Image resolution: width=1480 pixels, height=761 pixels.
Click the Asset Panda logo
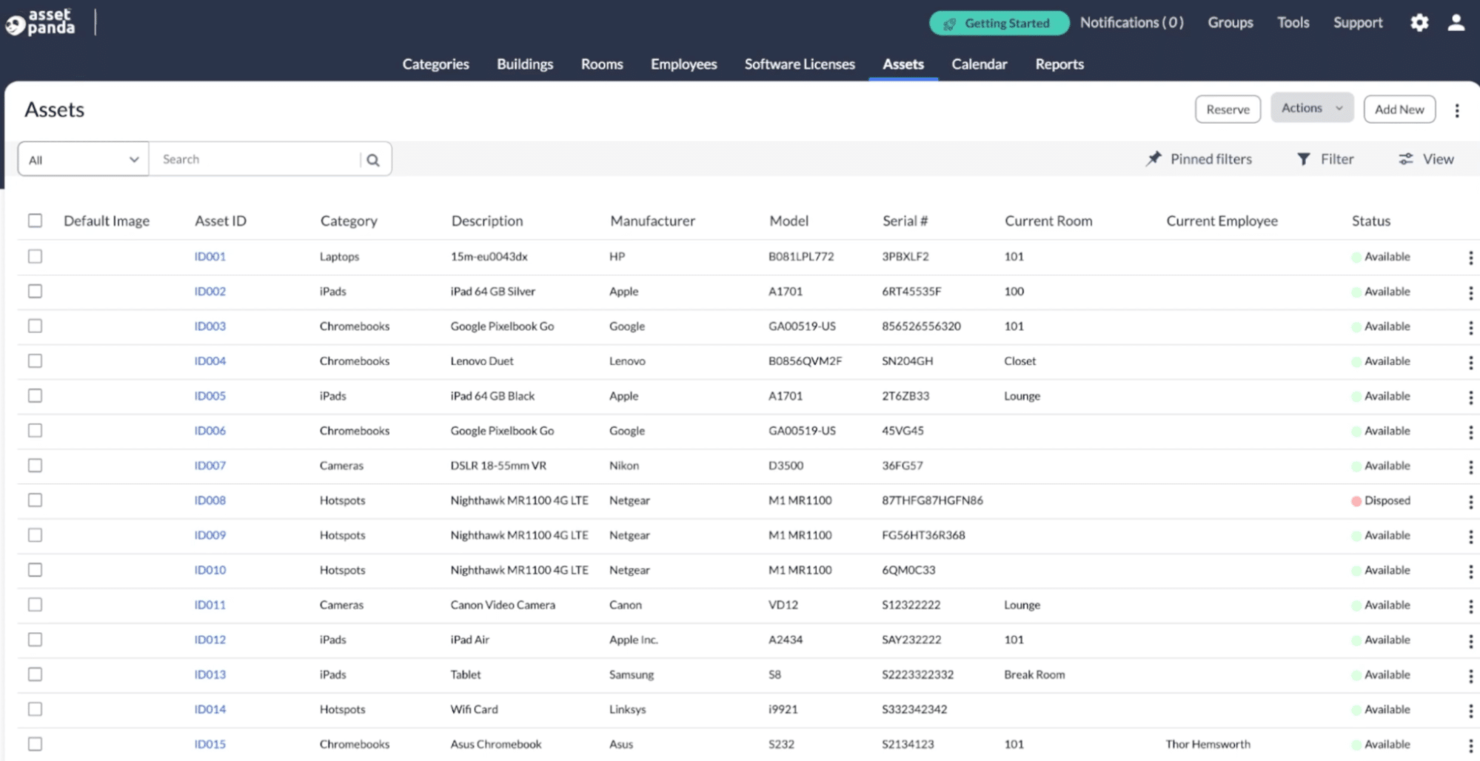(x=40, y=22)
